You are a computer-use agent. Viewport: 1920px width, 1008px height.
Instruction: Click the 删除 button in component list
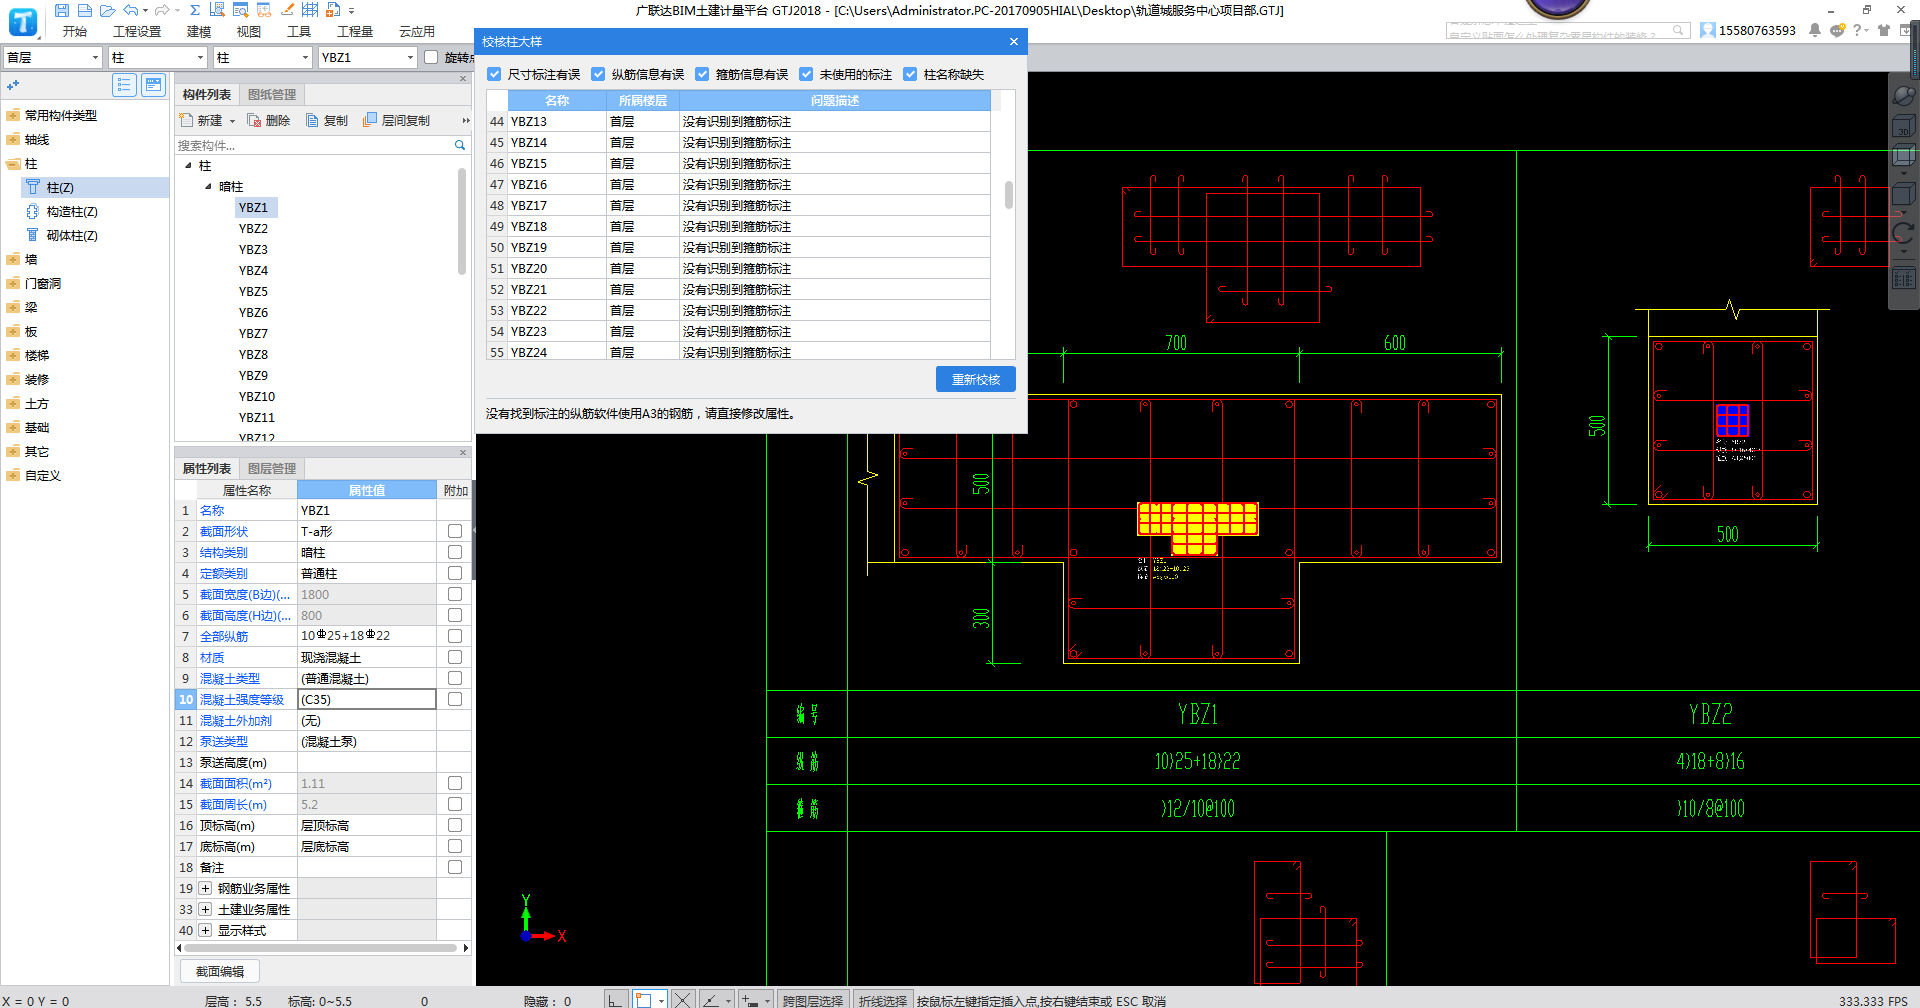click(x=268, y=120)
